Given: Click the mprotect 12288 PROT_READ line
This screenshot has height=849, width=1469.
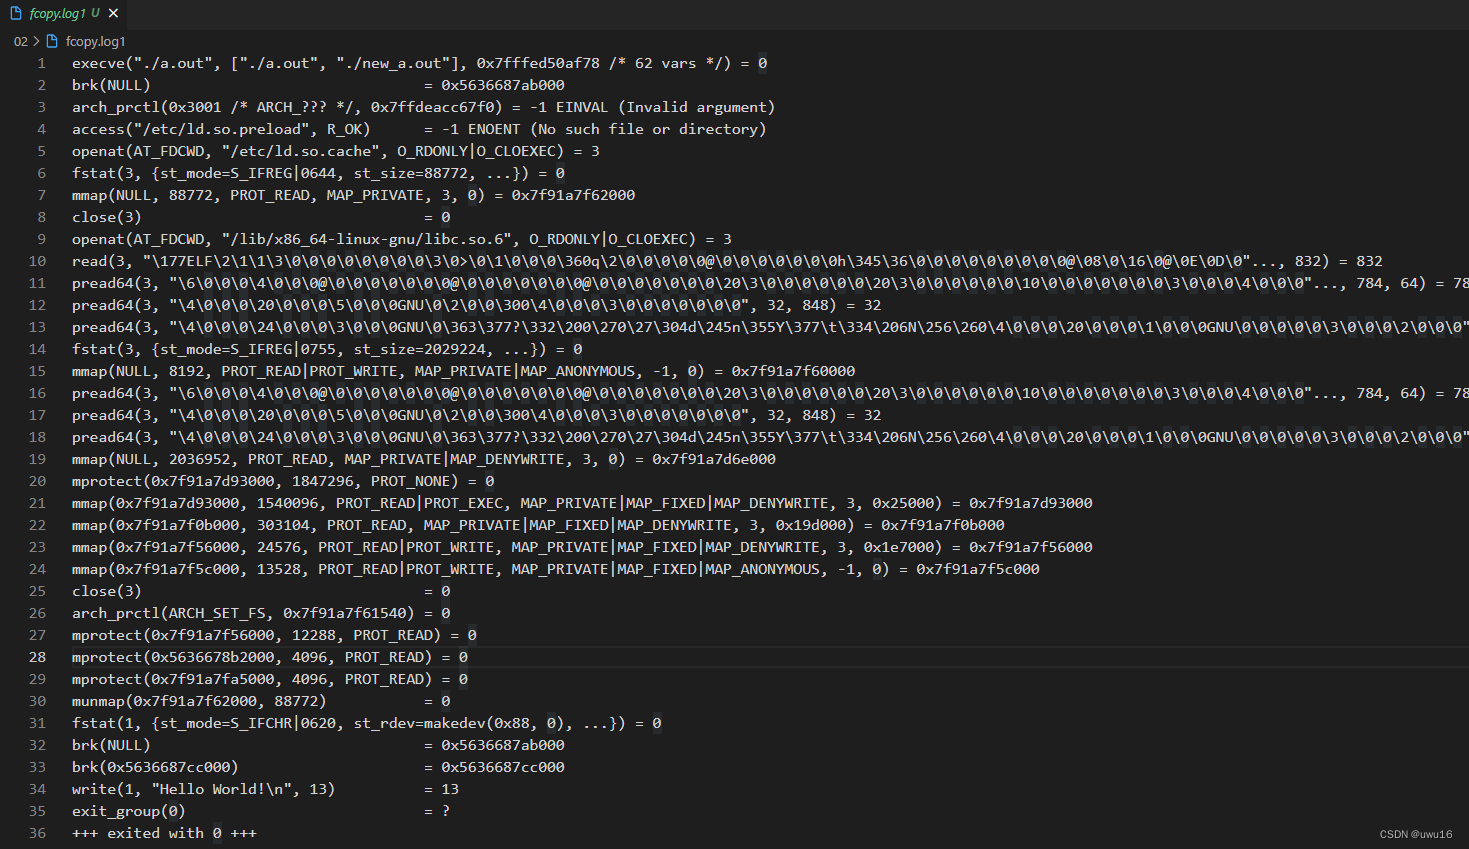Looking at the screenshot, I should tap(274, 635).
